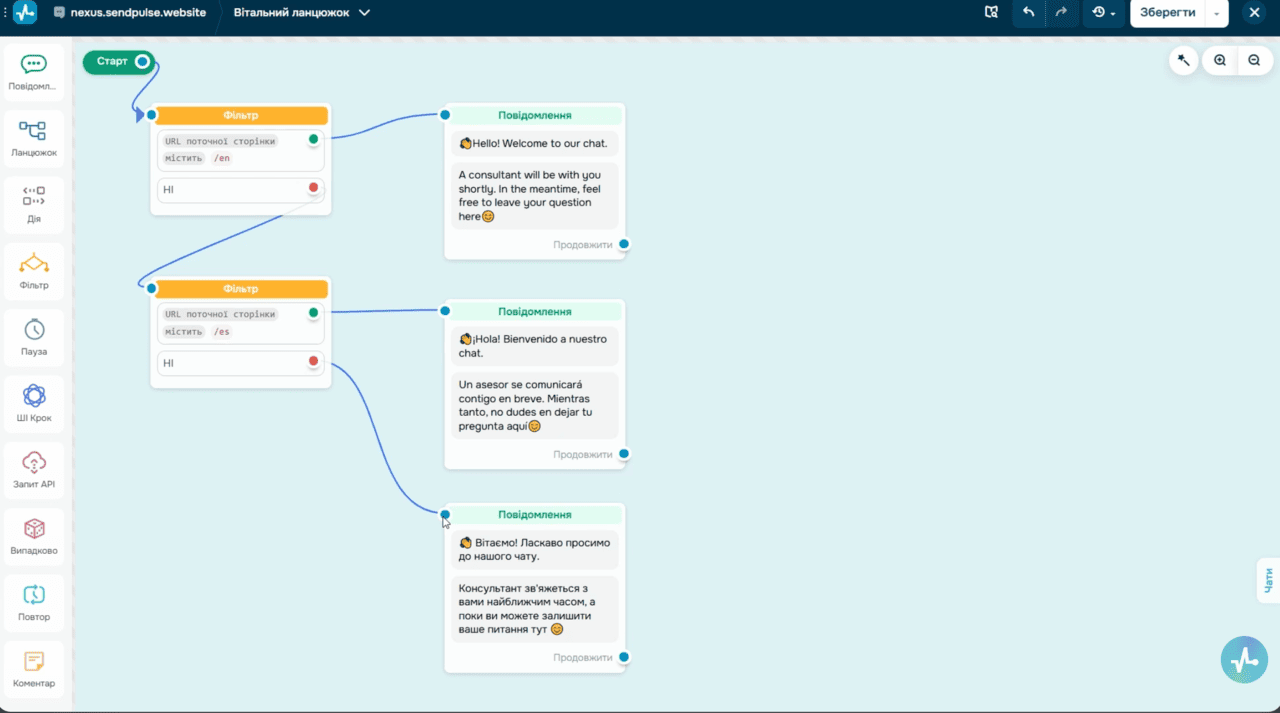Add a Ланцюжок flow block from sidebar

(x=34, y=139)
